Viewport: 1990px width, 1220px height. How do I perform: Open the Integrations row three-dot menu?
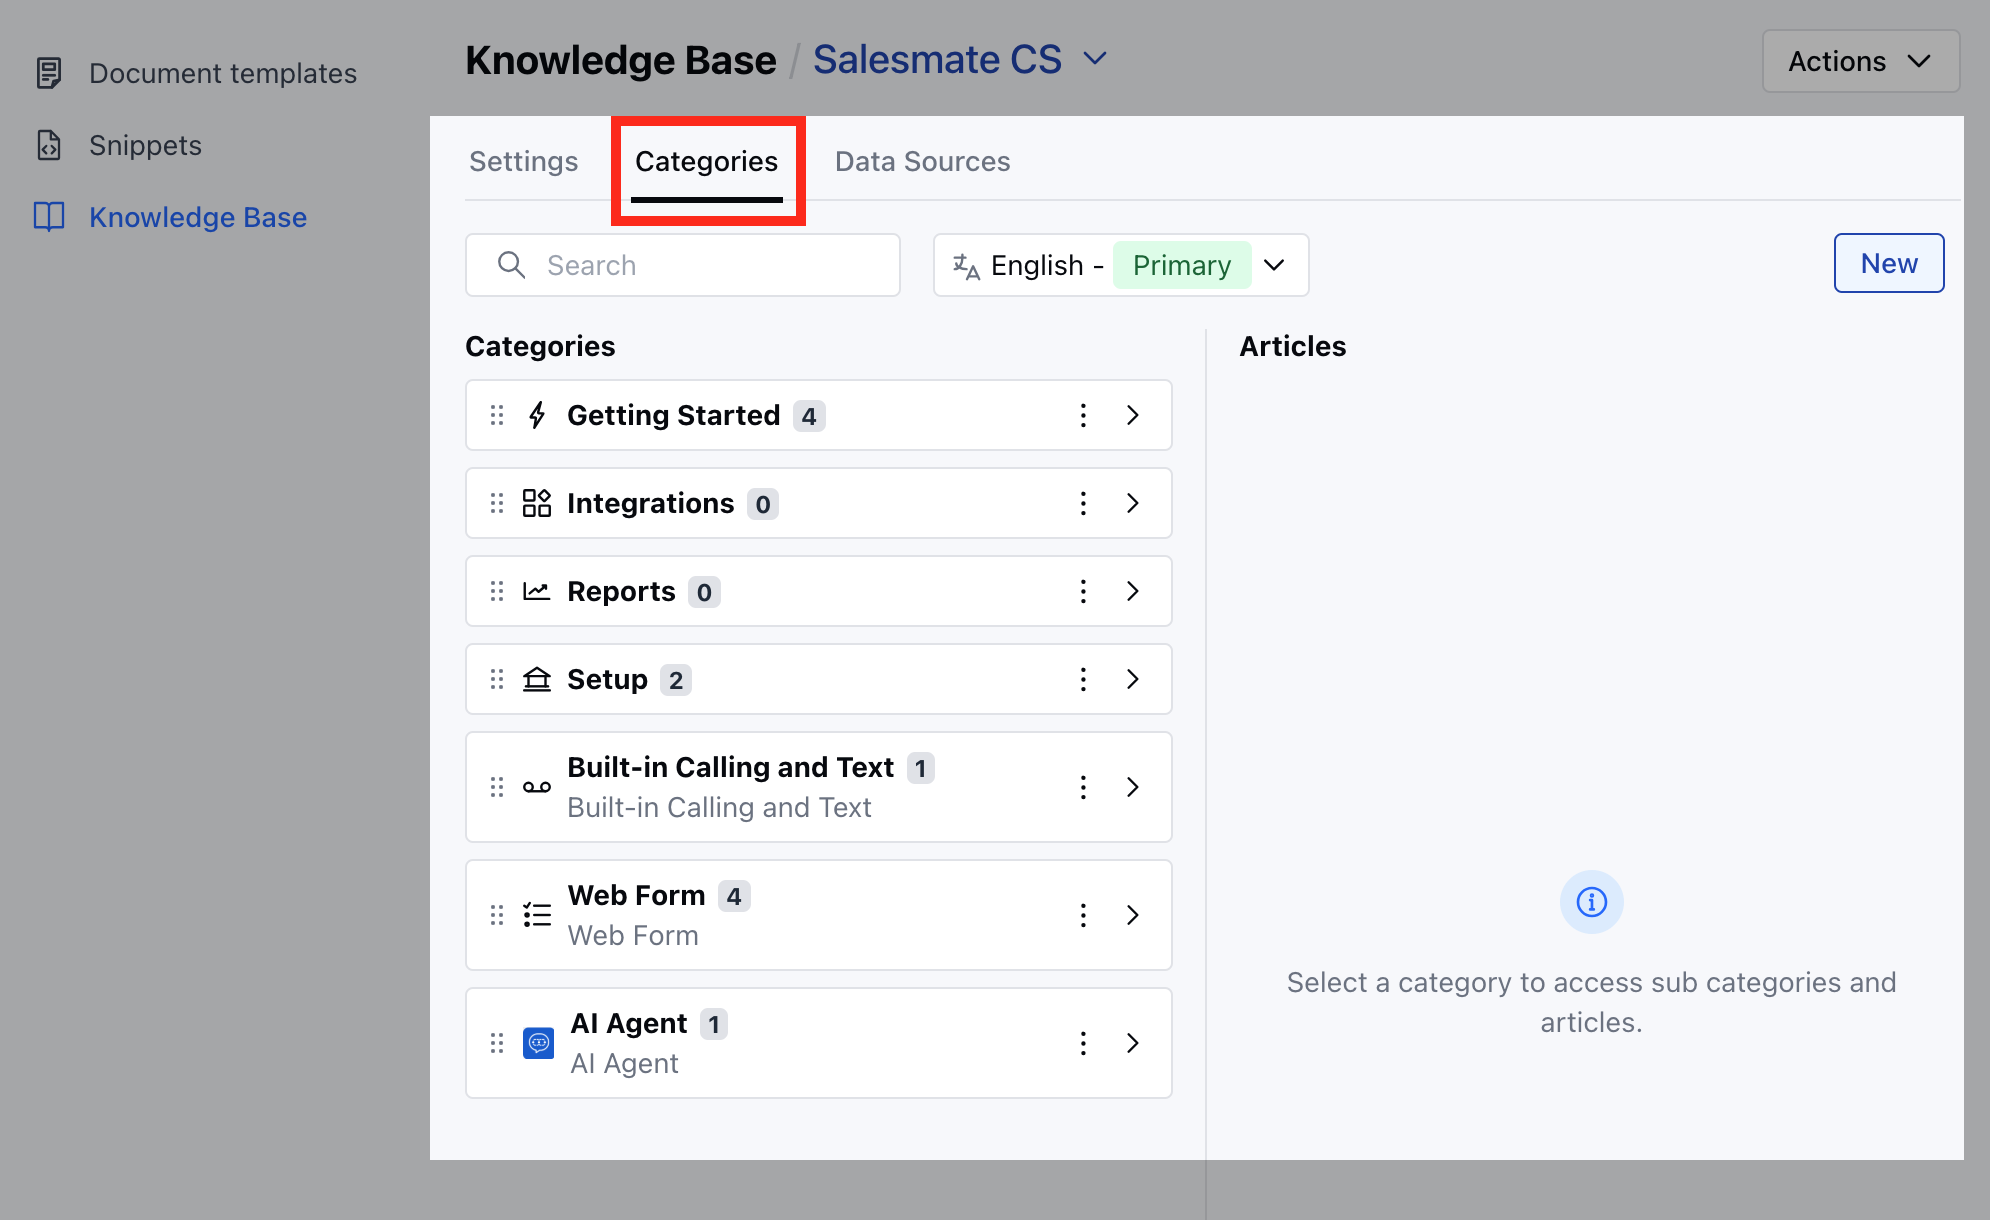1083,504
